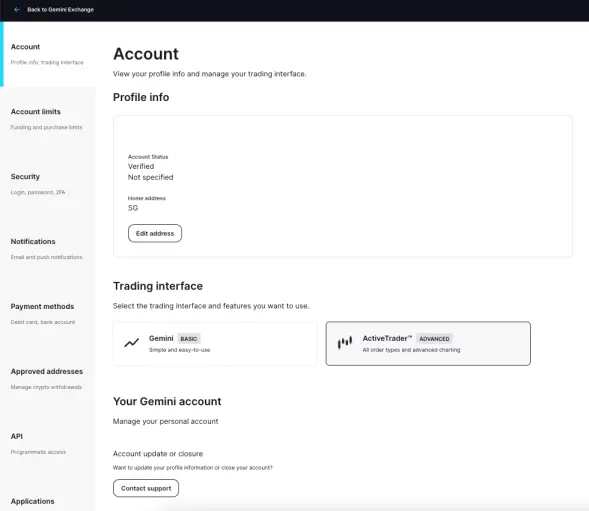Image resolution: width=589 pixels, height=511 pixels.
Task: Click the Contact support button
Action: click(146, 488)
